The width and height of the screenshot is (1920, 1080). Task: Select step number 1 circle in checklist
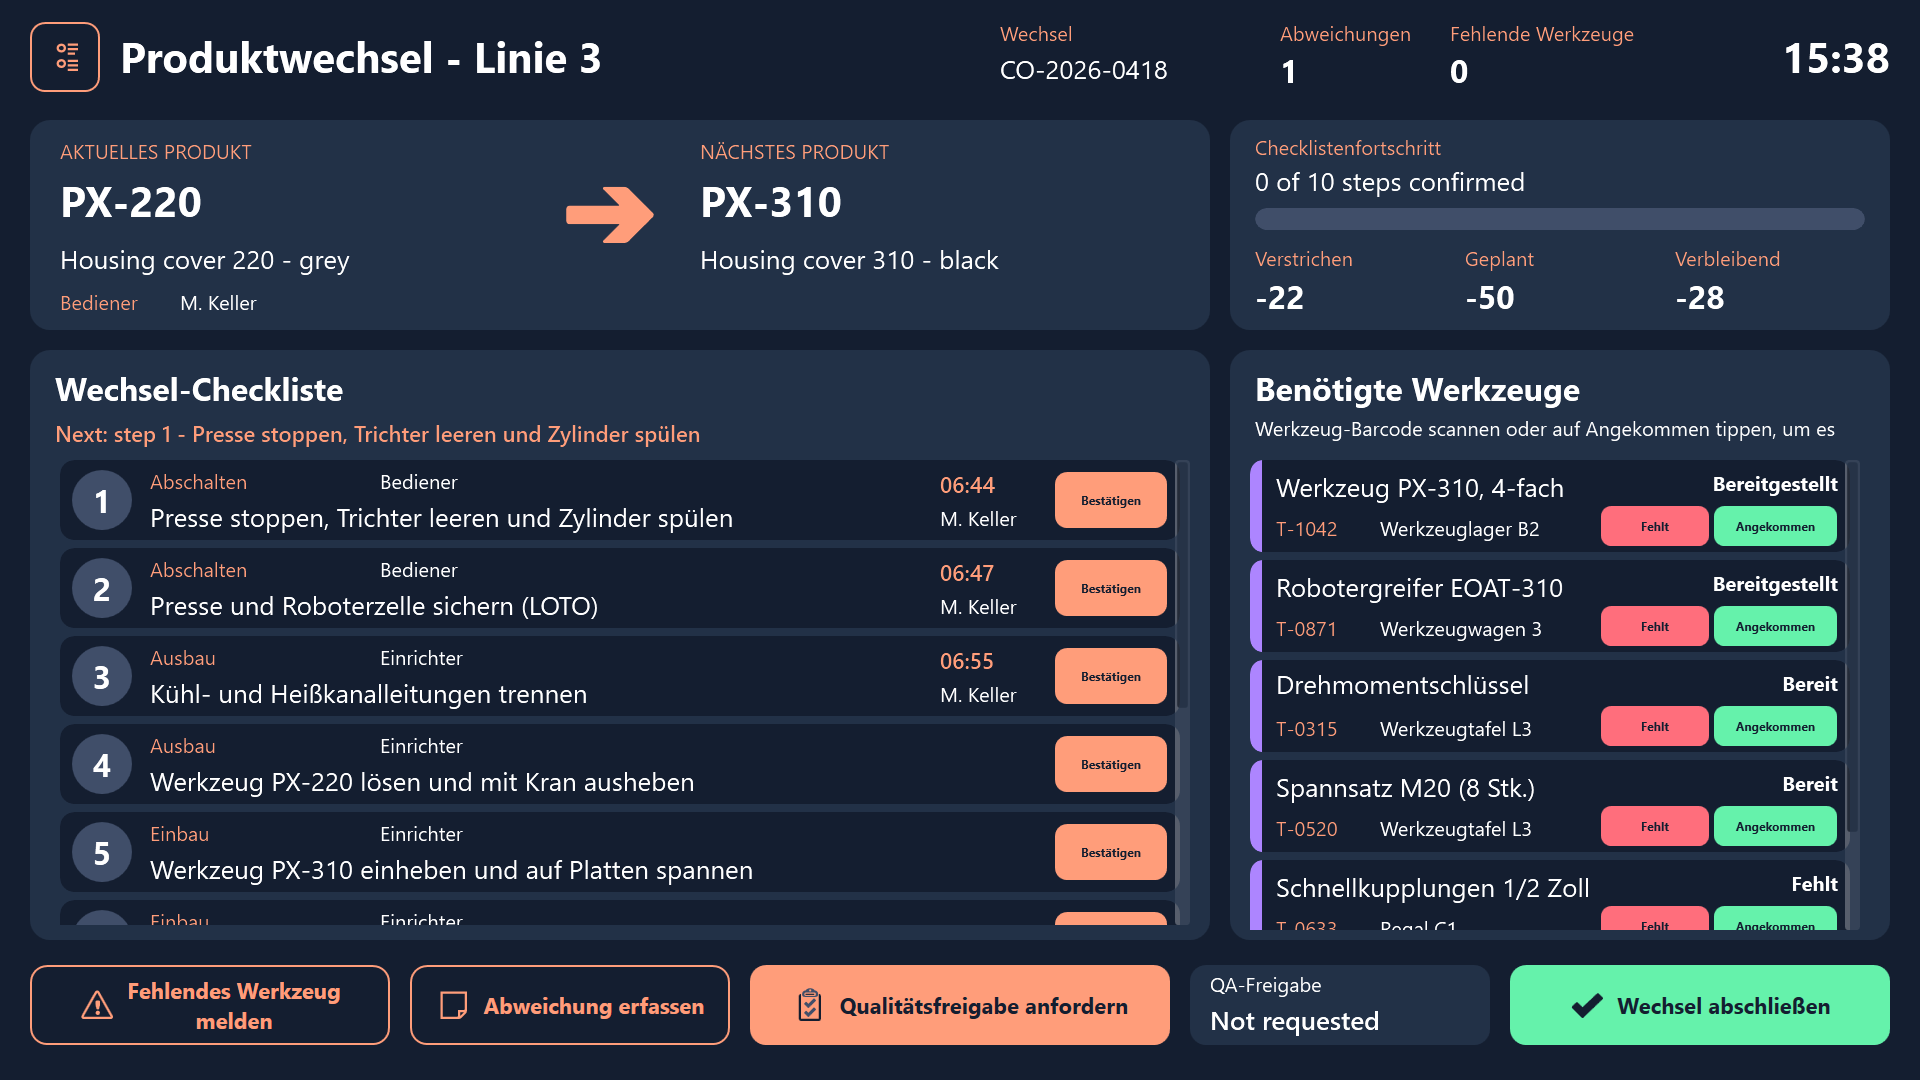click(x=102, y=501)
